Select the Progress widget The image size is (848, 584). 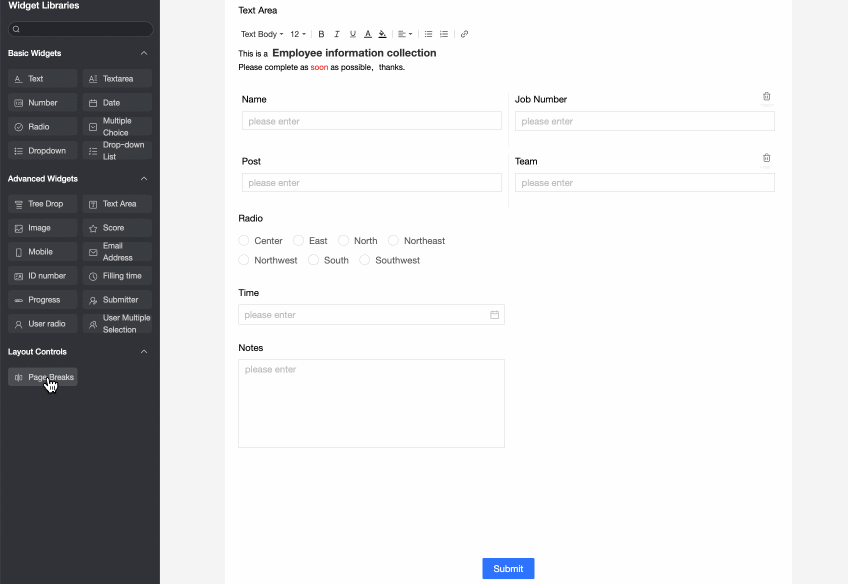43,300
